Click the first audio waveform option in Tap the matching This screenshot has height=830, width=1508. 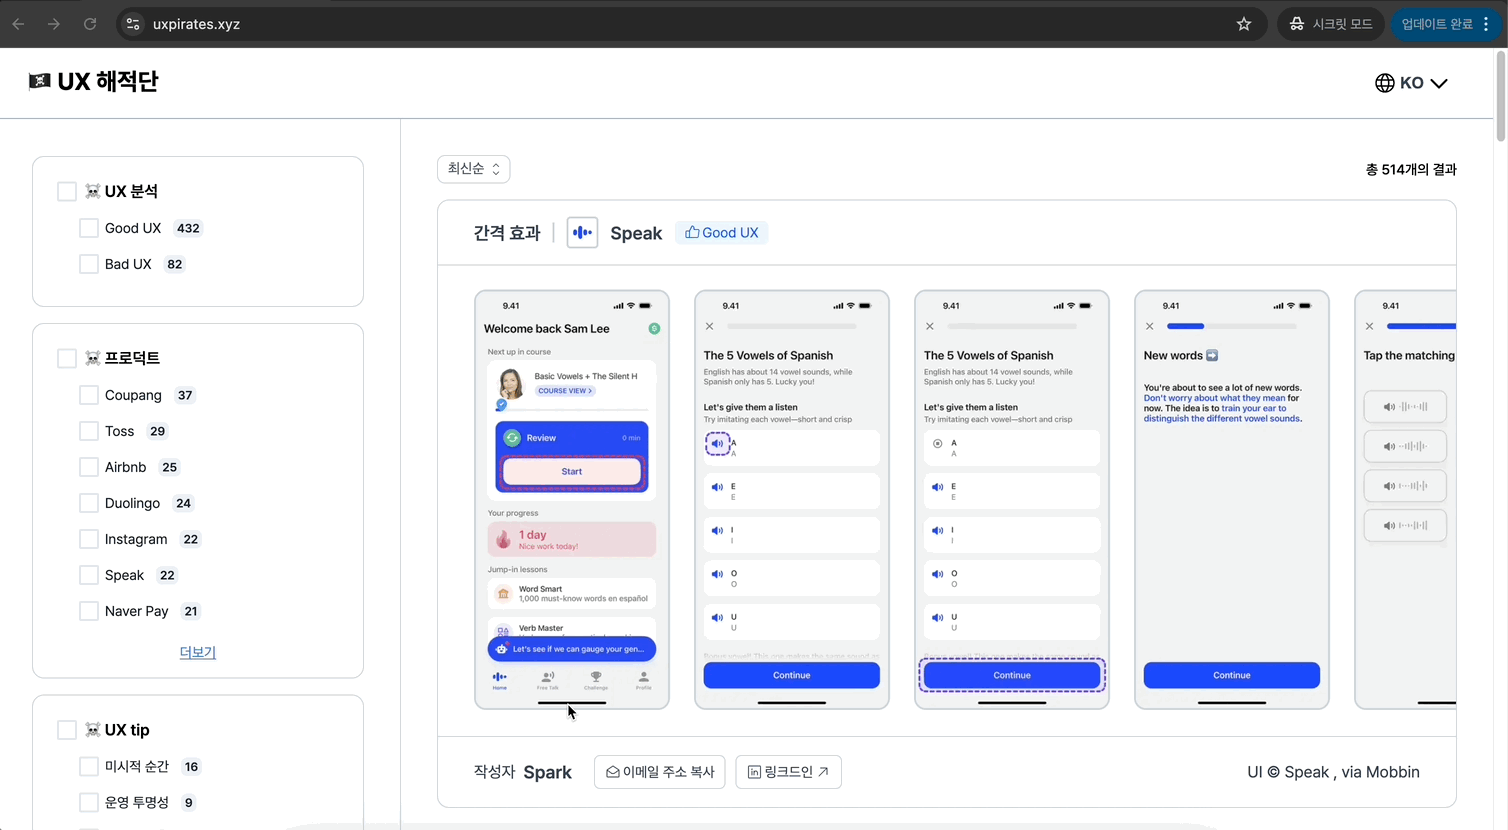[1405, 407]
